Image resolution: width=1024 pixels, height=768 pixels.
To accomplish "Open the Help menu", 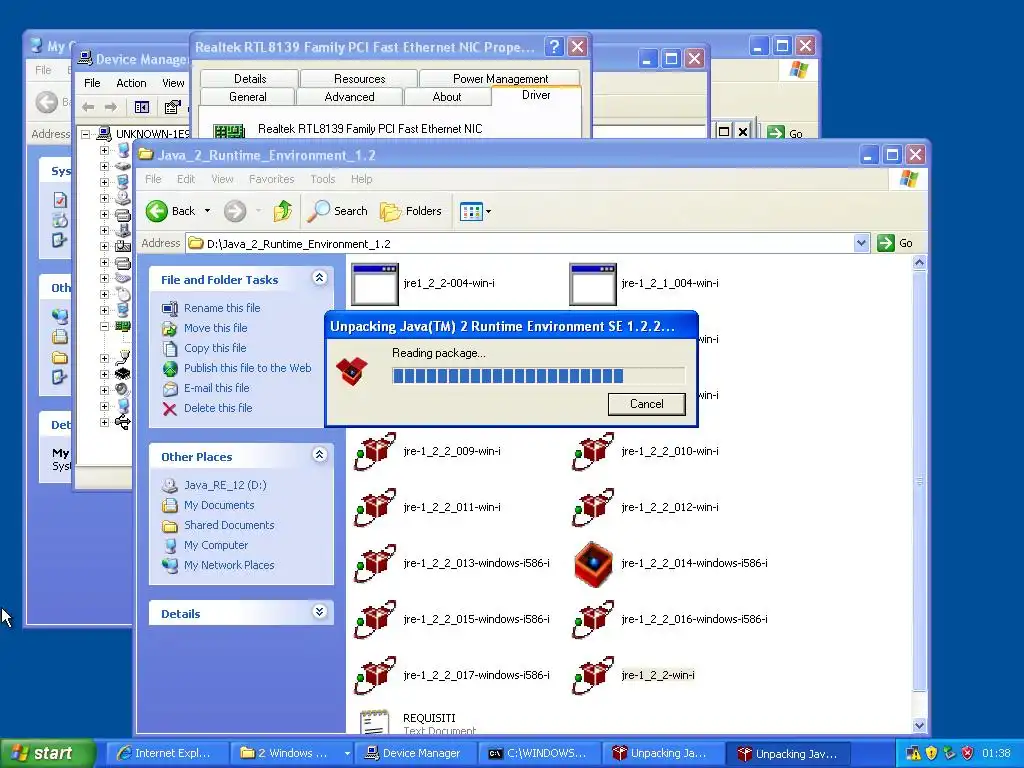I will [361, 179].
